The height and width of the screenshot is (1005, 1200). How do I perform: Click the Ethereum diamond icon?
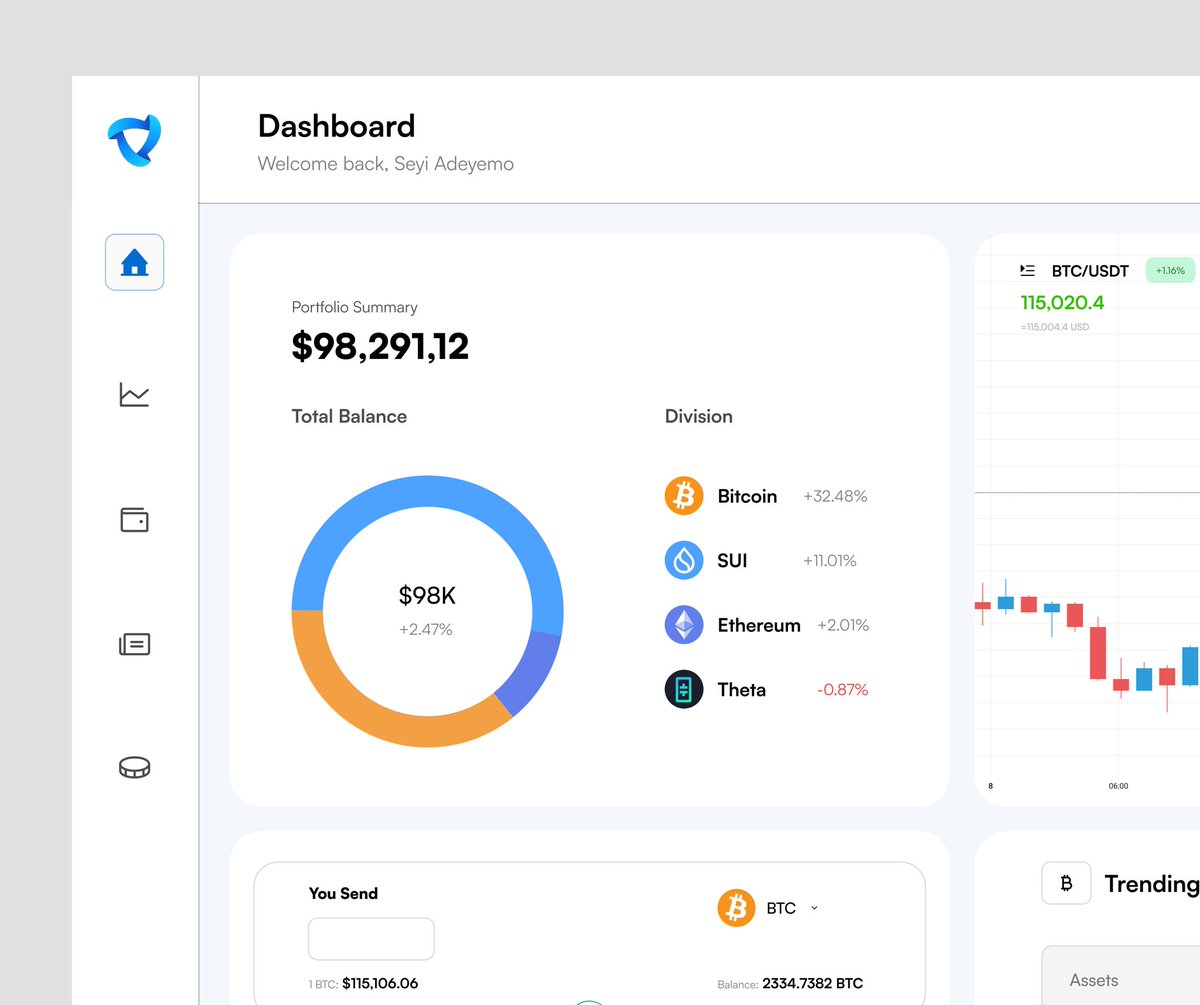(684, 625)
